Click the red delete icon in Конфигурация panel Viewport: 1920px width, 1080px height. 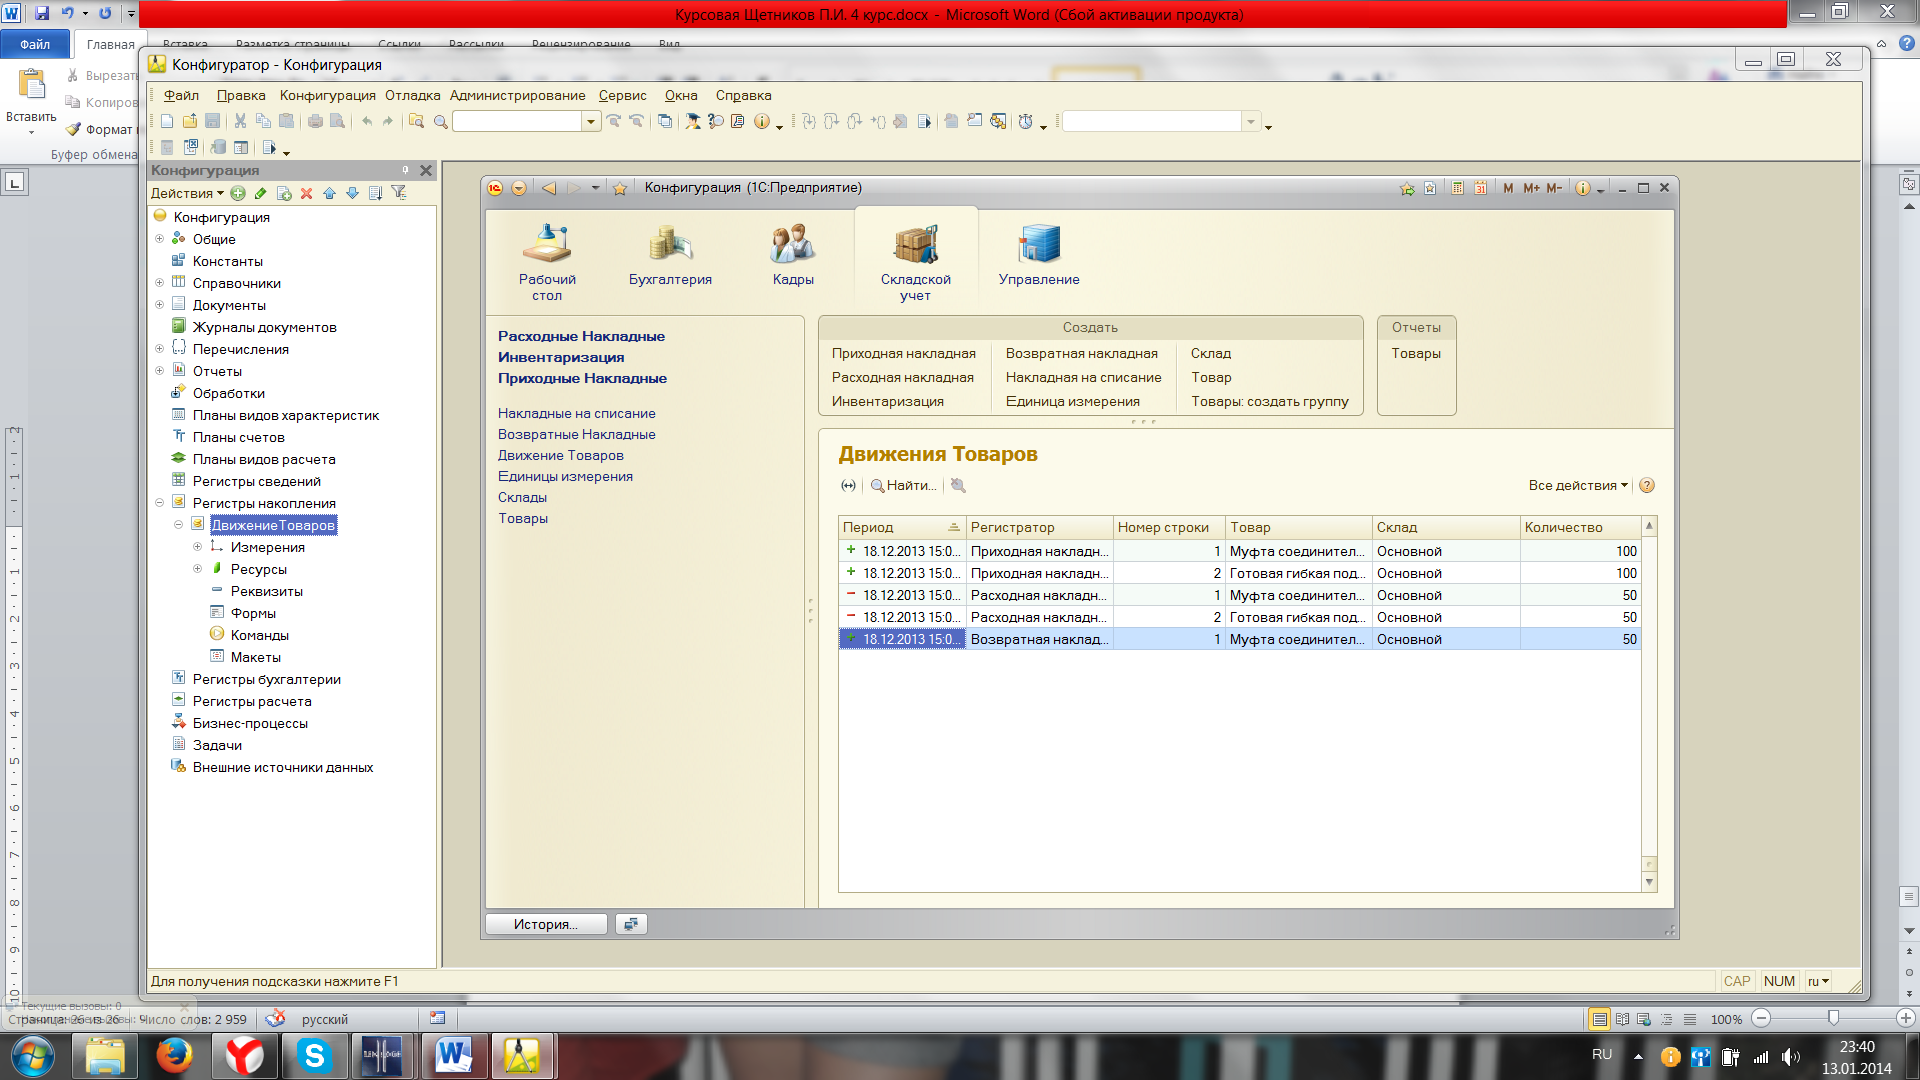(306, 193)
